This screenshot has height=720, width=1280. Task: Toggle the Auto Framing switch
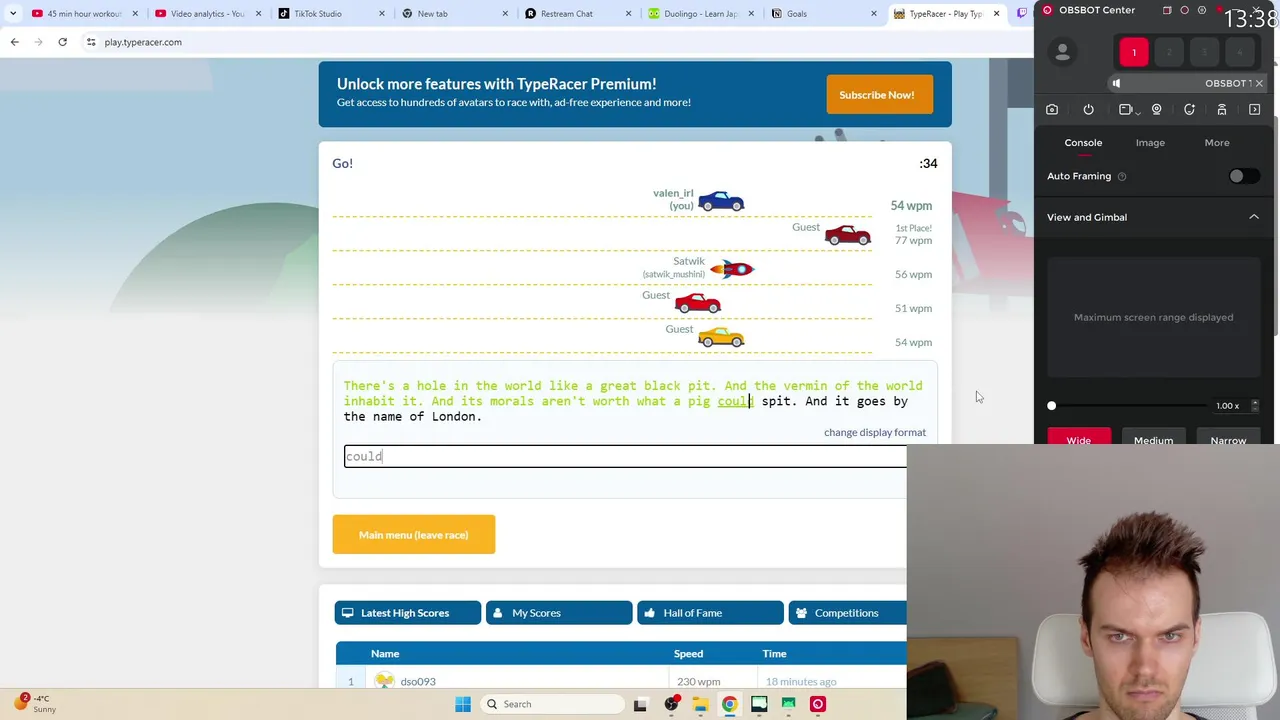pos(1243,176)
